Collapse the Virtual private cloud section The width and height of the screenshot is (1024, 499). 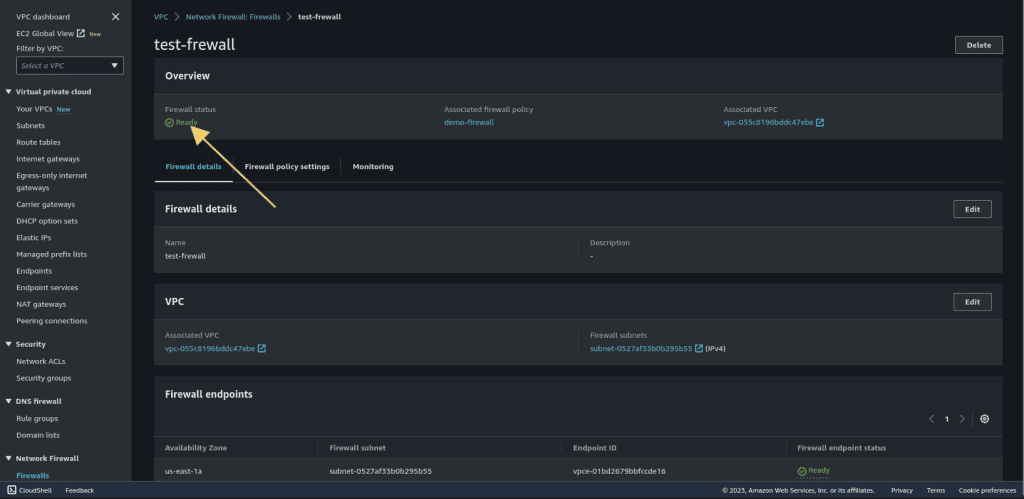point(8,92)
